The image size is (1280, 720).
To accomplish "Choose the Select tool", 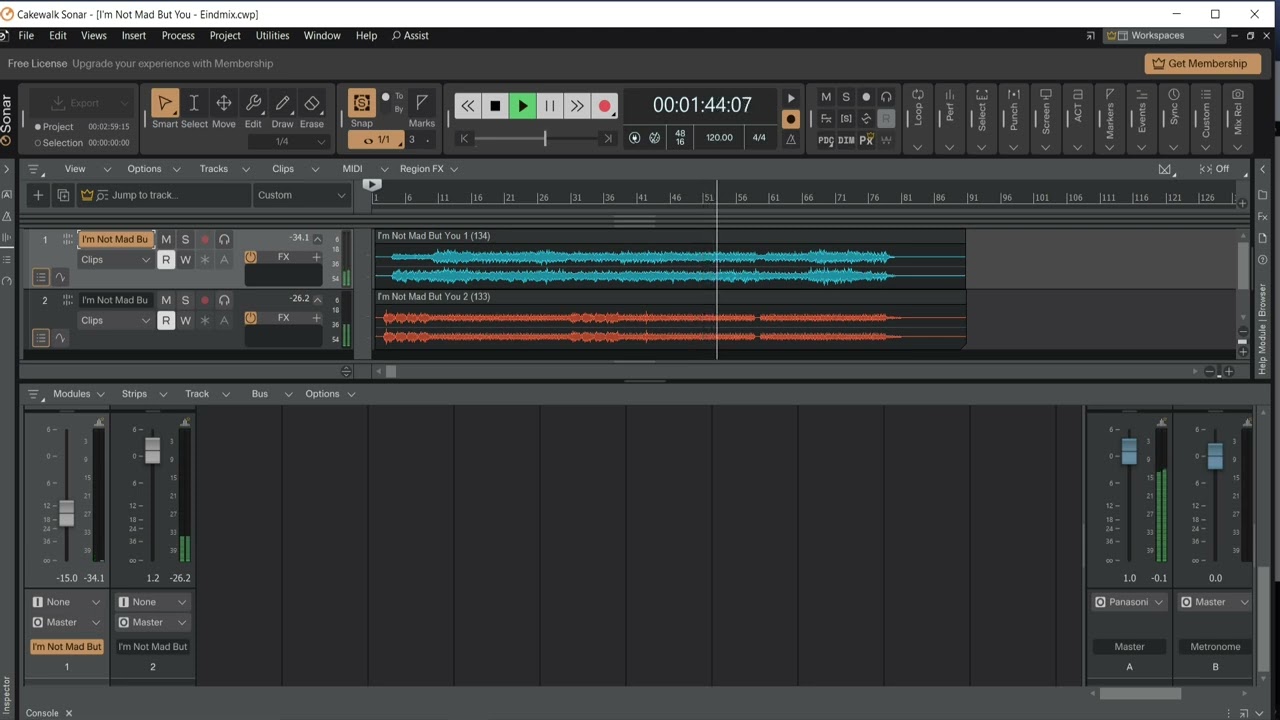I will pyautogui.click(x=194, y=103).
